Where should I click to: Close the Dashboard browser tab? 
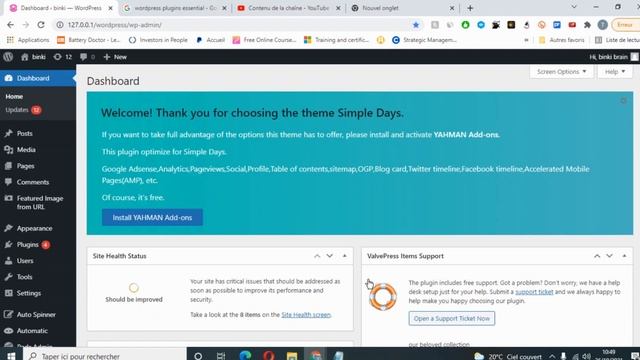click(110, 8)
